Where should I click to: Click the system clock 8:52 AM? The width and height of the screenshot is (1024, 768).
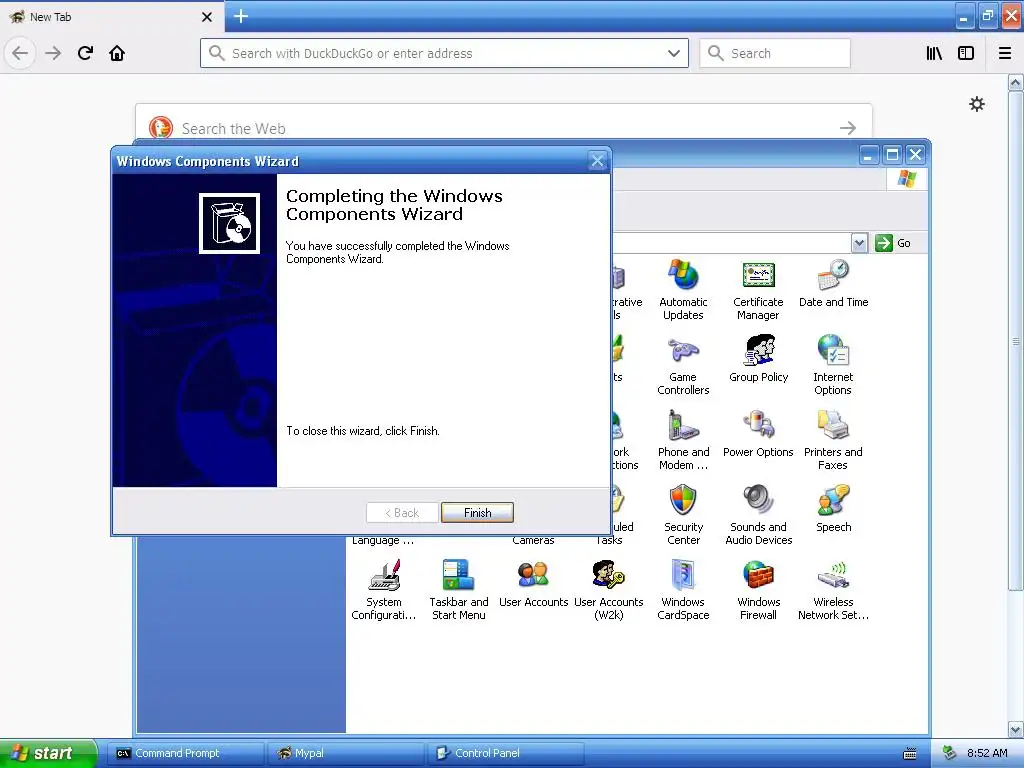pyautogui.click(x=987, y=753)
